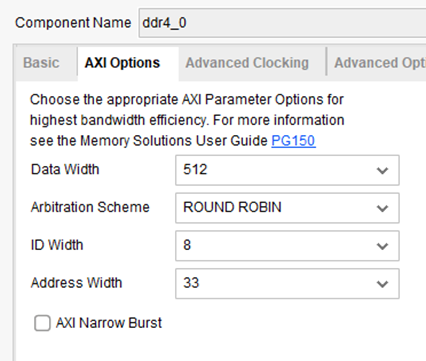Click the "ID Width" label

click(57, 245)
